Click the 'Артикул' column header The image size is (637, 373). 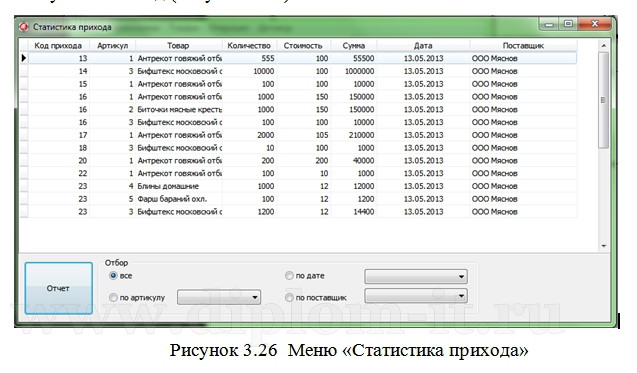113,46
